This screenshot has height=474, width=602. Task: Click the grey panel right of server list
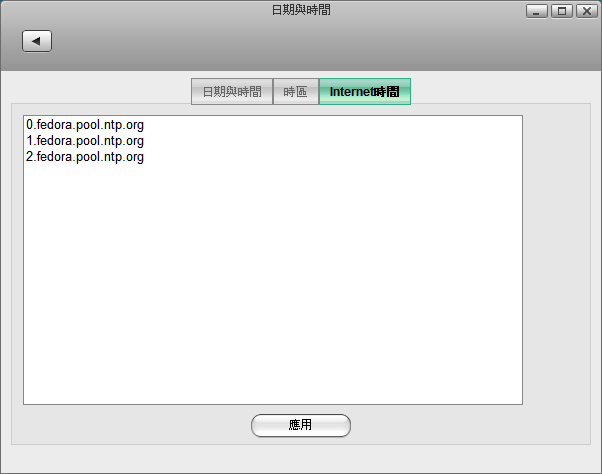(x=555, y=260)
